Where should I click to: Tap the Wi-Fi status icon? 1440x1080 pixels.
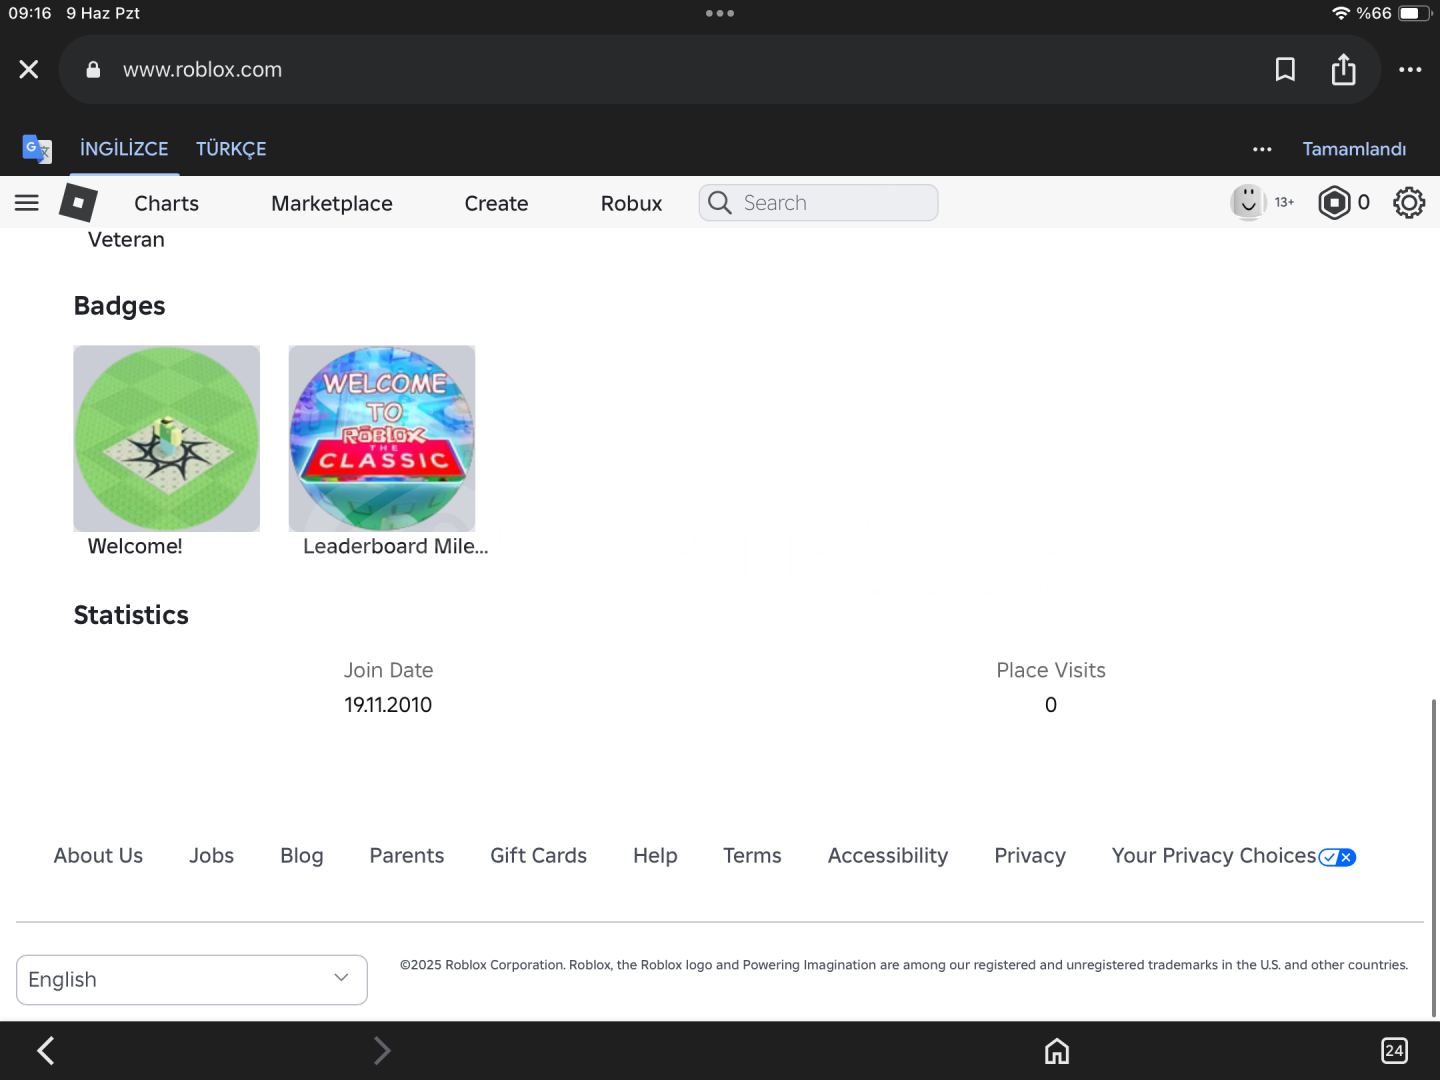click(1341, 13)
